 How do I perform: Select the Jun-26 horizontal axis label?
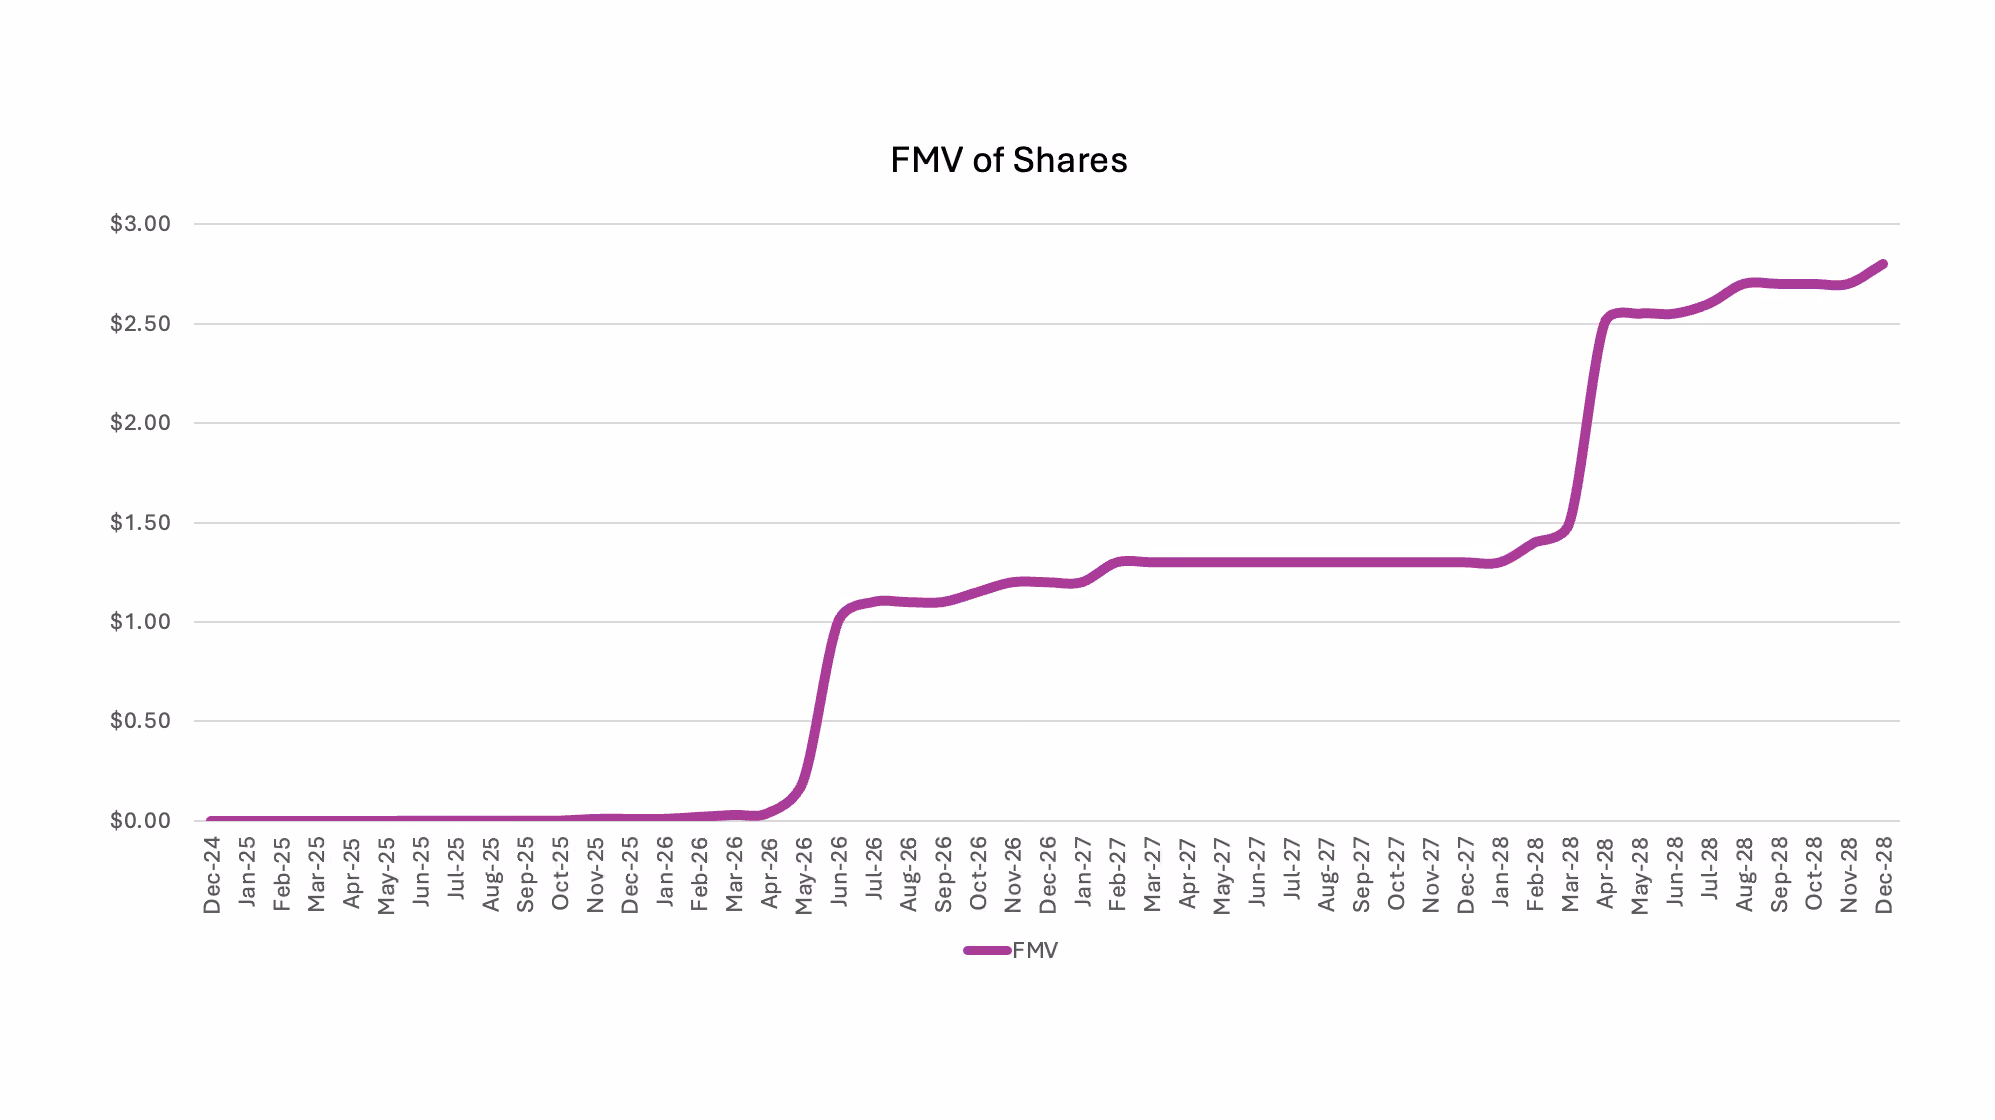click(x=839, y=872)
